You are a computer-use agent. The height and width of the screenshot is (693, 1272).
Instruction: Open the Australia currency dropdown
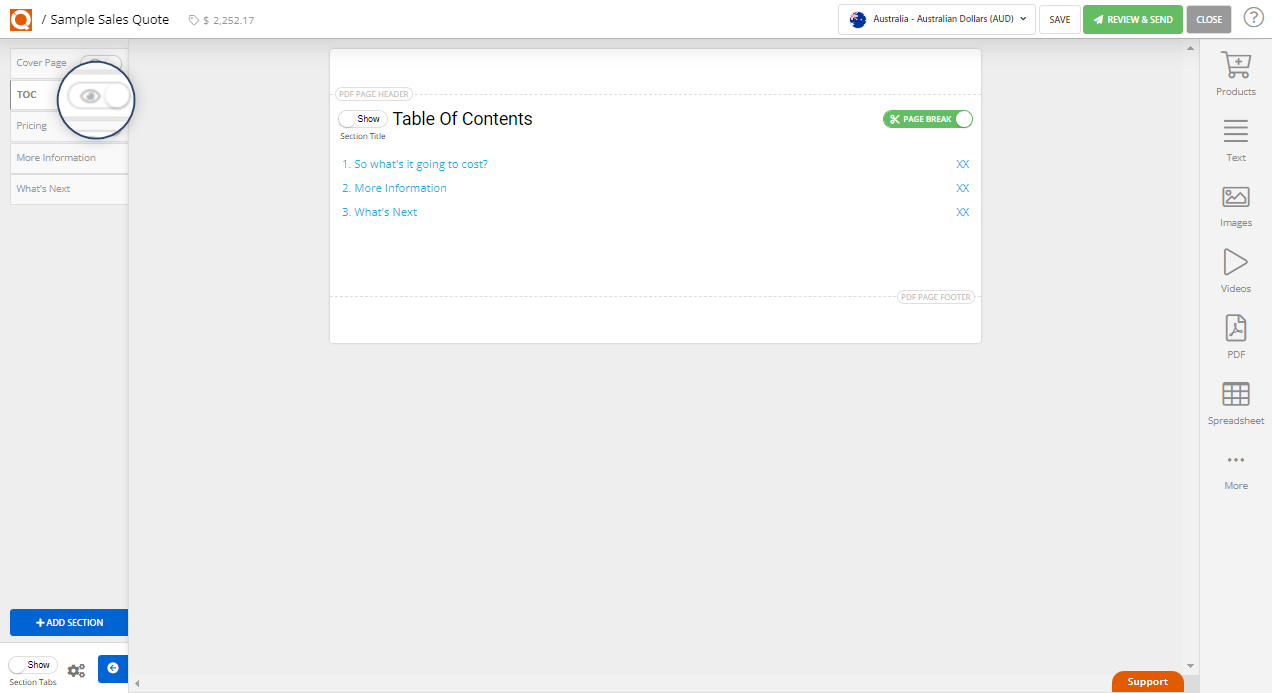(935, 18)
